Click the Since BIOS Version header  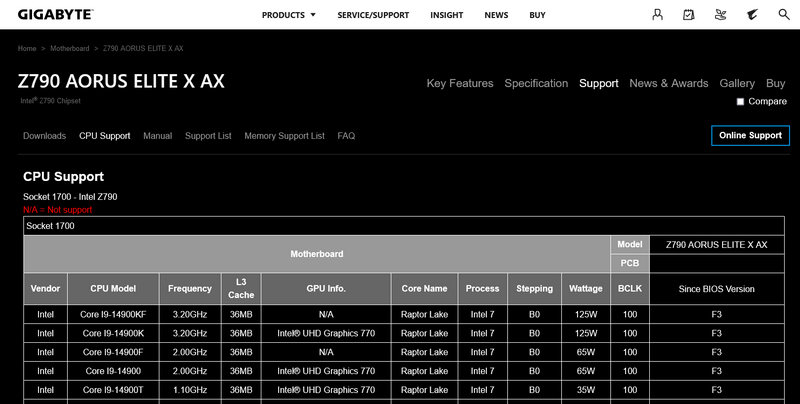coord(716,289)
